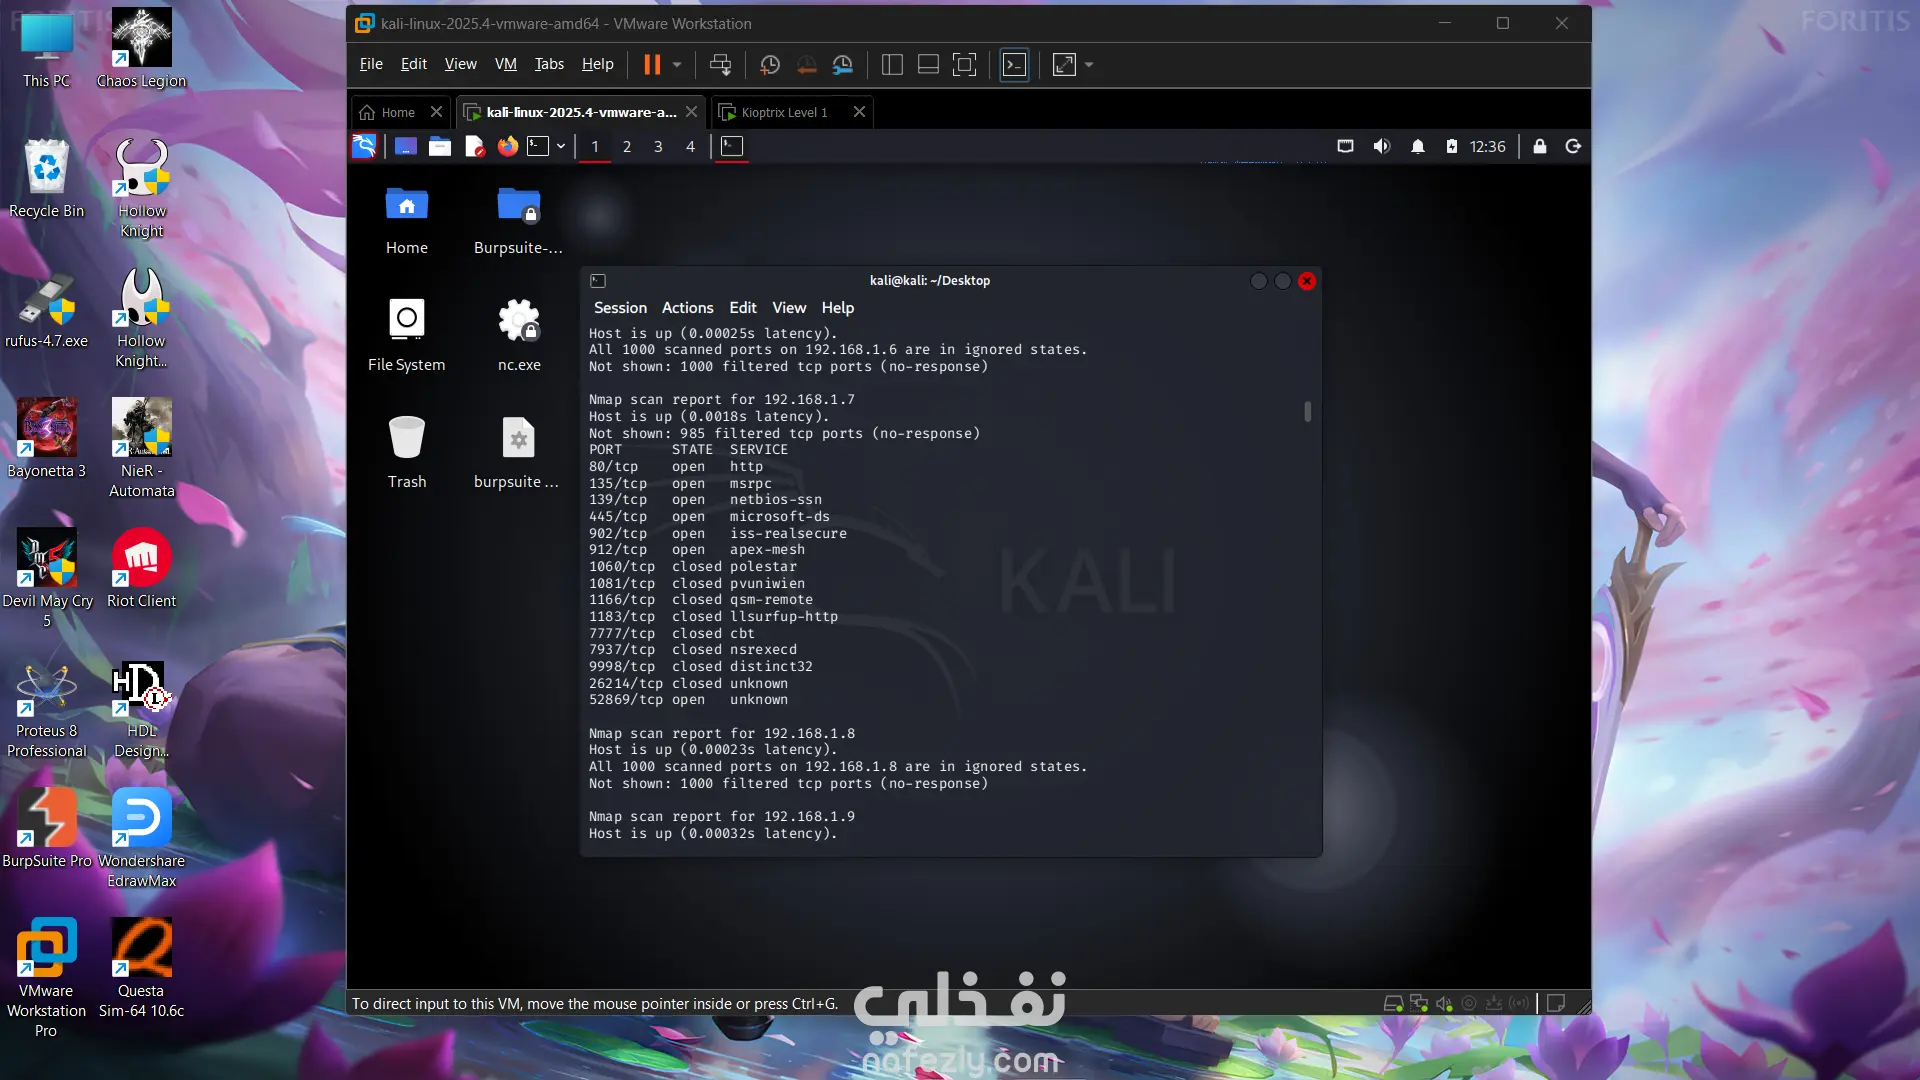Image resolution: width=1920 pixels, height=1080 pixels.
Task: Open the VMware File menu
Action: tap(371, 64)
